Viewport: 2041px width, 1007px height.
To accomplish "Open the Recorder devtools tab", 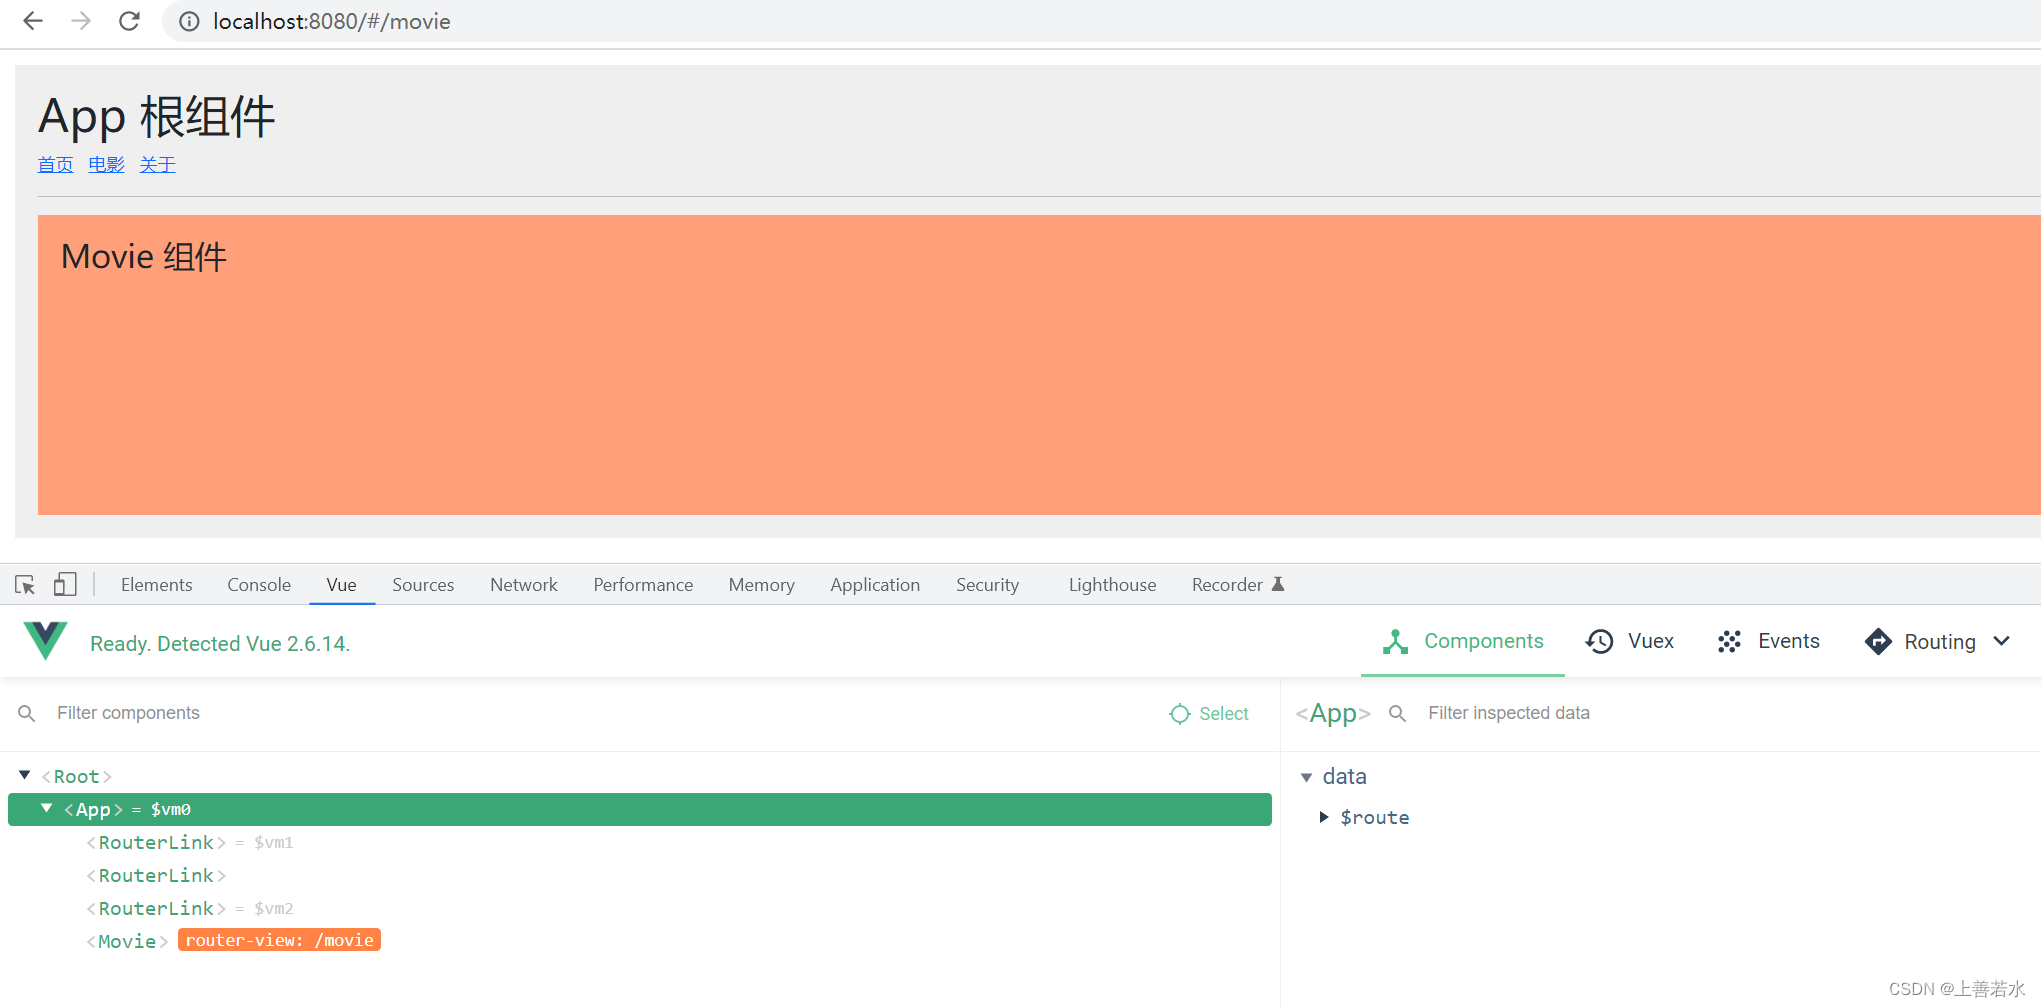I will 1237,585.
